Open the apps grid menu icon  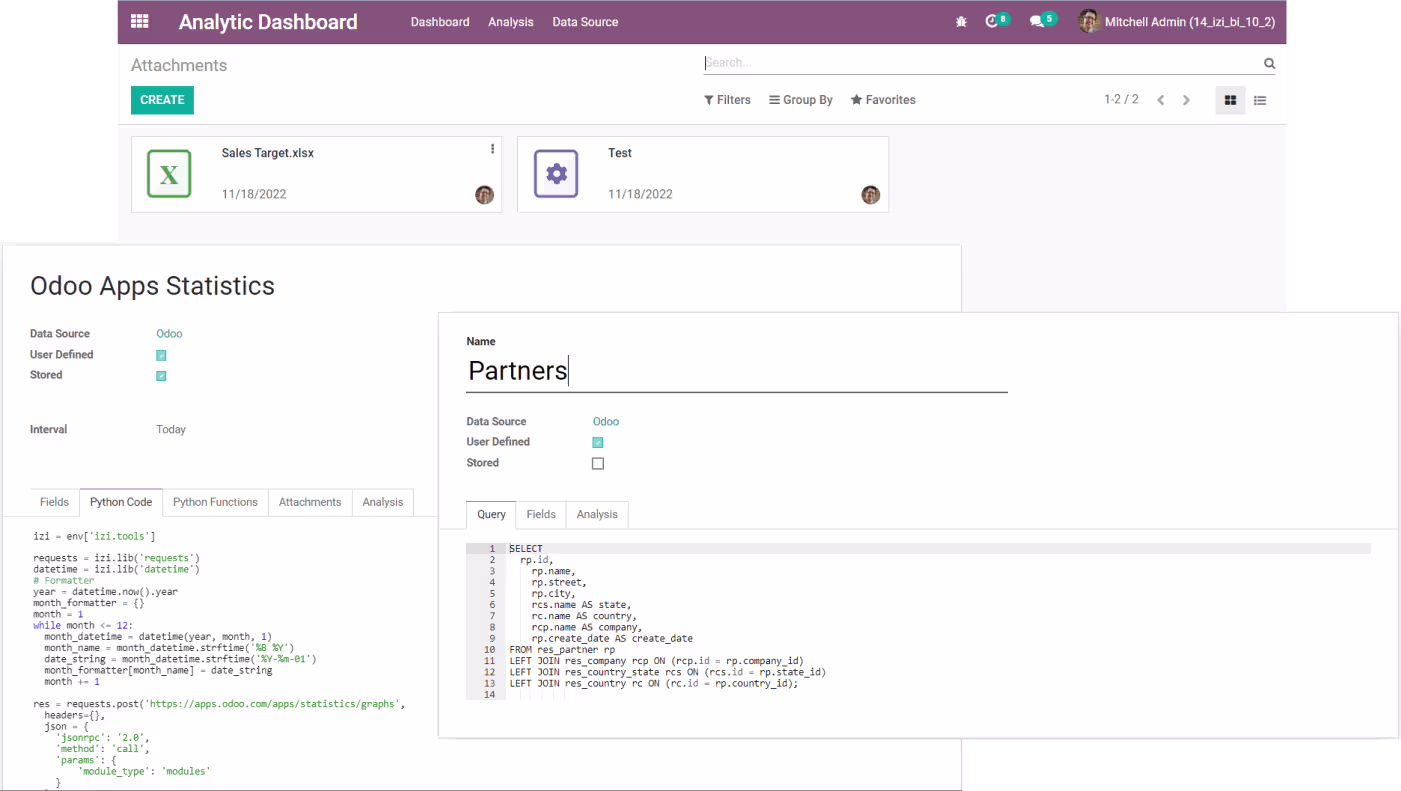coord(140,21)
